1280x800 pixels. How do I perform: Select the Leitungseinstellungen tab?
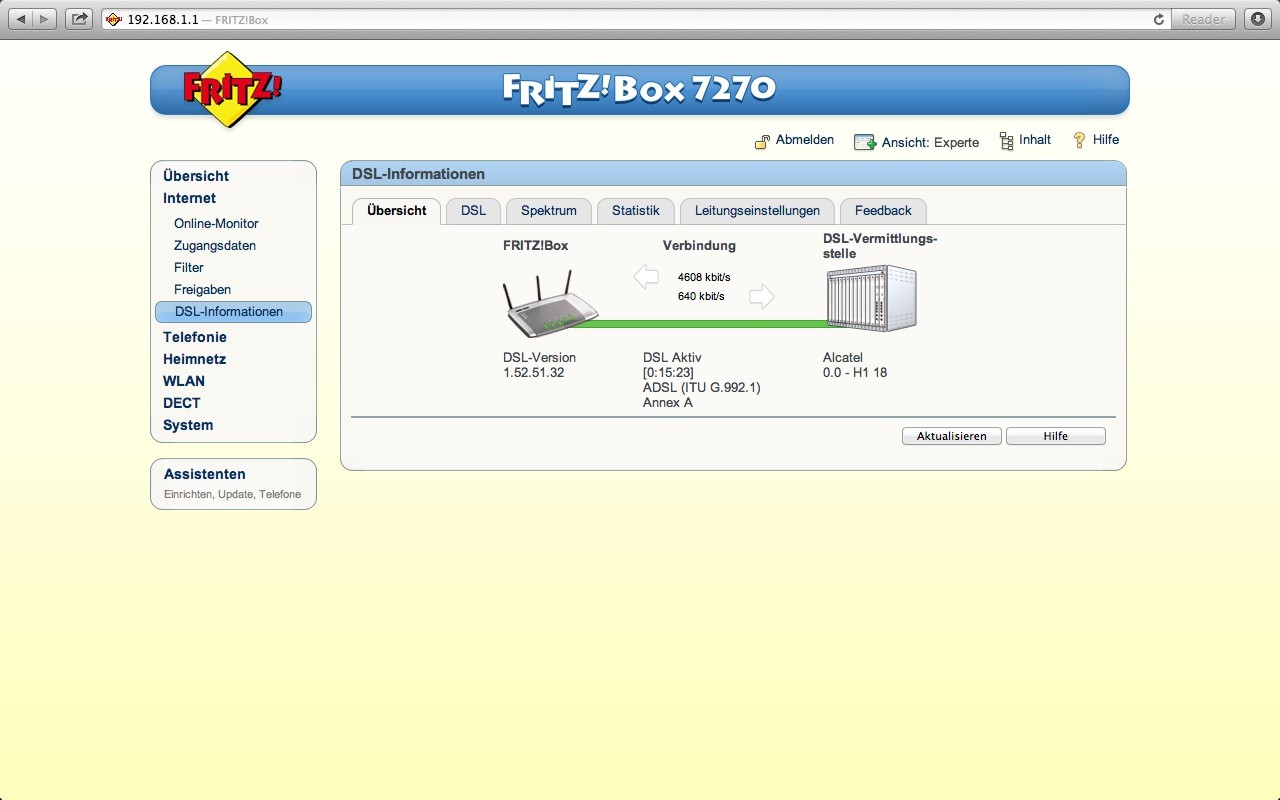757,211
